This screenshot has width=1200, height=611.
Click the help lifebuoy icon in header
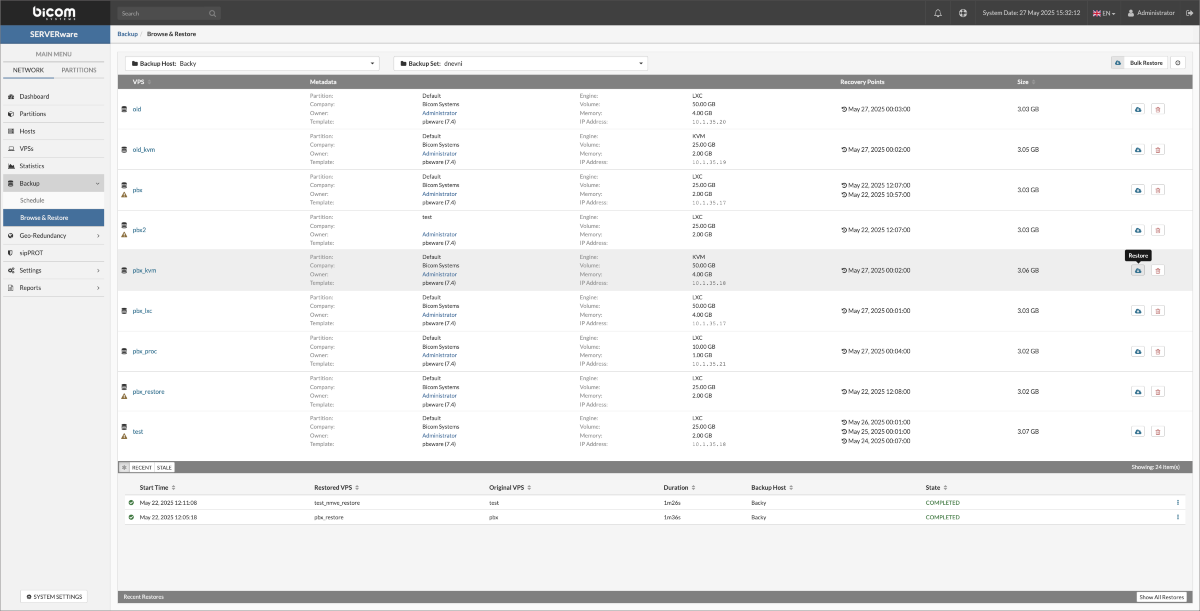963,13
